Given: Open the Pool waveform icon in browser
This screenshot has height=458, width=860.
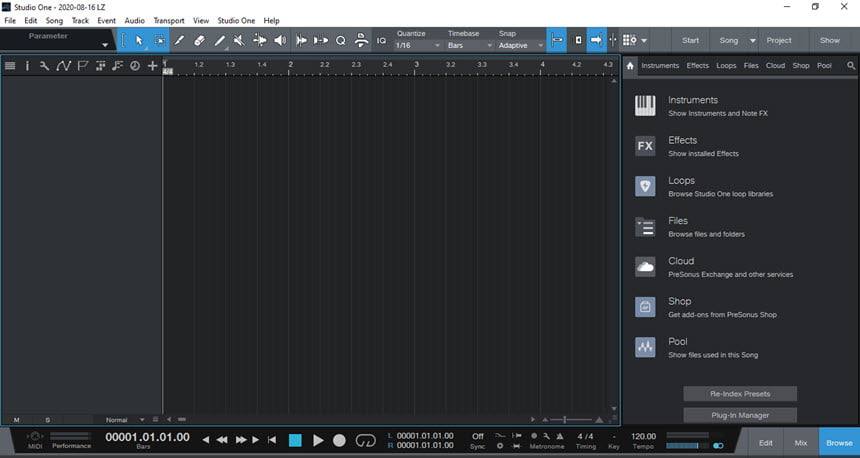Looking at the screenshot, I should coord(645,347).
